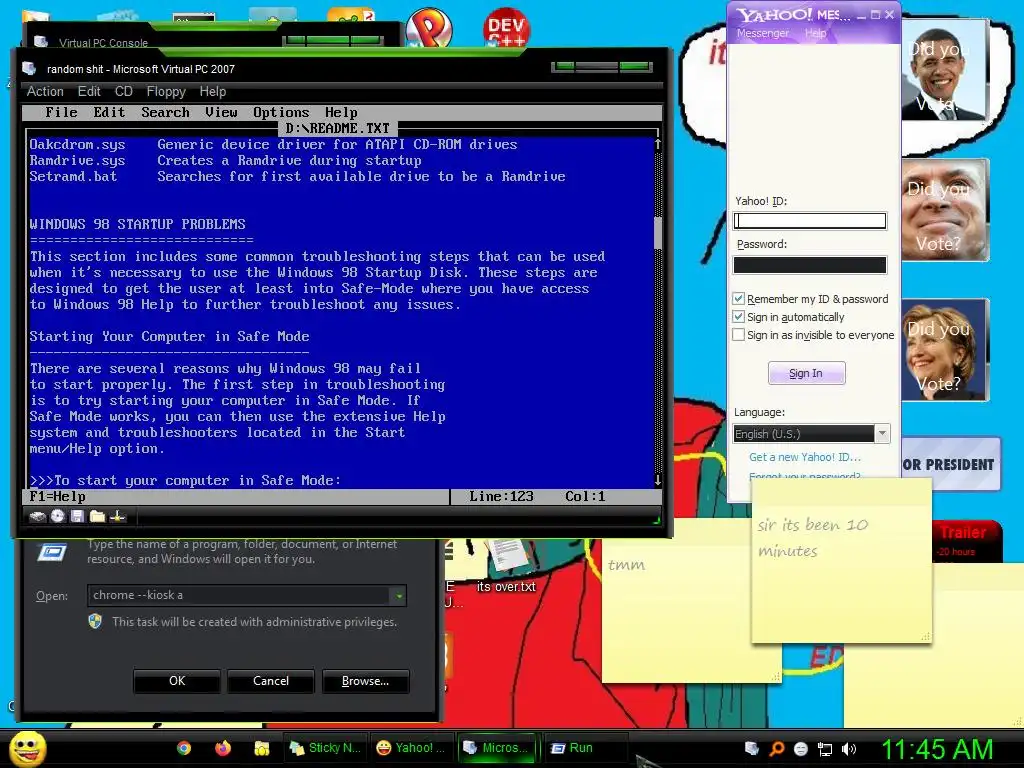Open the Floppy menu in Virtual PC

click(x=166, y=91)
